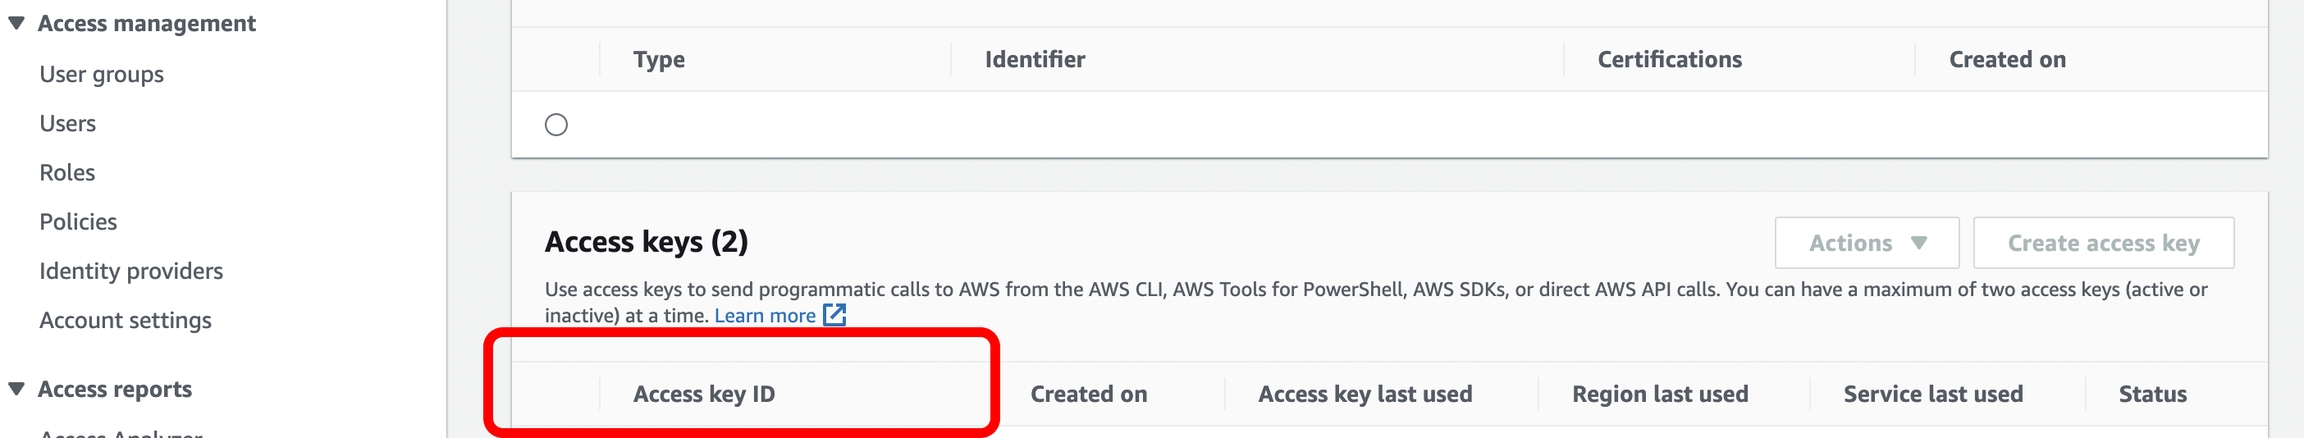Select Identity providers in the sidebar

tap(131, 271)
